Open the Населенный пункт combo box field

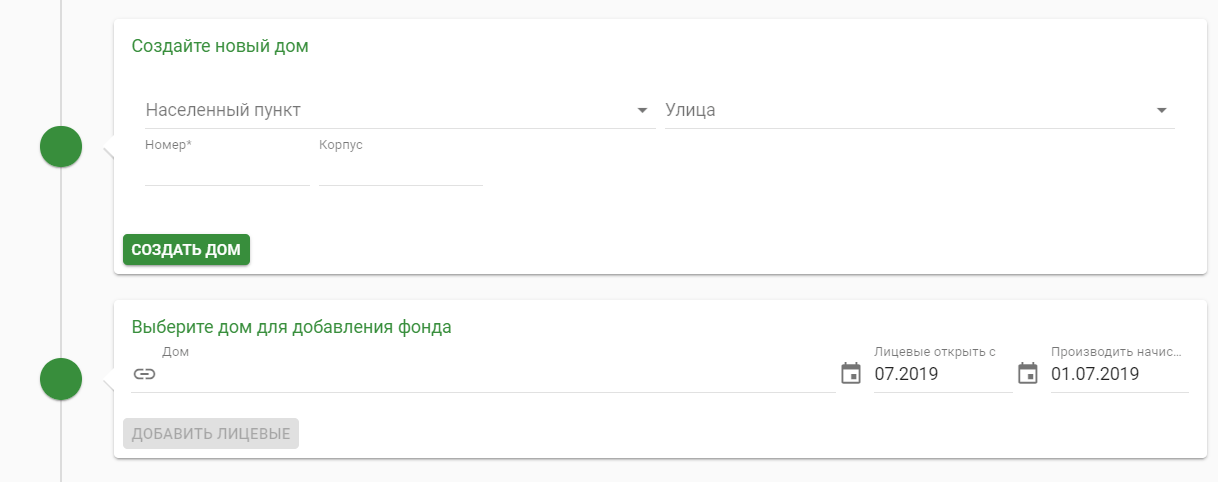(x=398, y=110)
